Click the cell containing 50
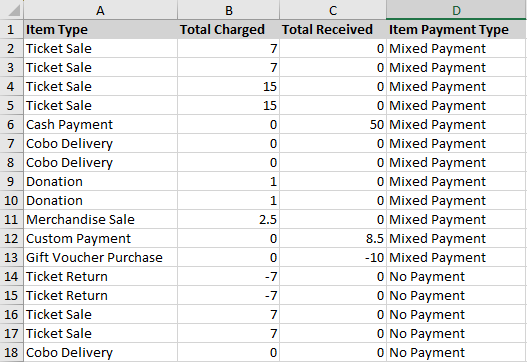Screen dimensions: 527x362 pos(333,125)
